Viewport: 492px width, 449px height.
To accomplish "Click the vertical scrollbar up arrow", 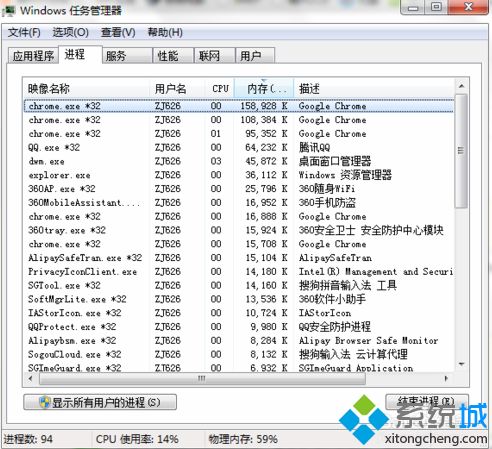I will tap(461, 86).
